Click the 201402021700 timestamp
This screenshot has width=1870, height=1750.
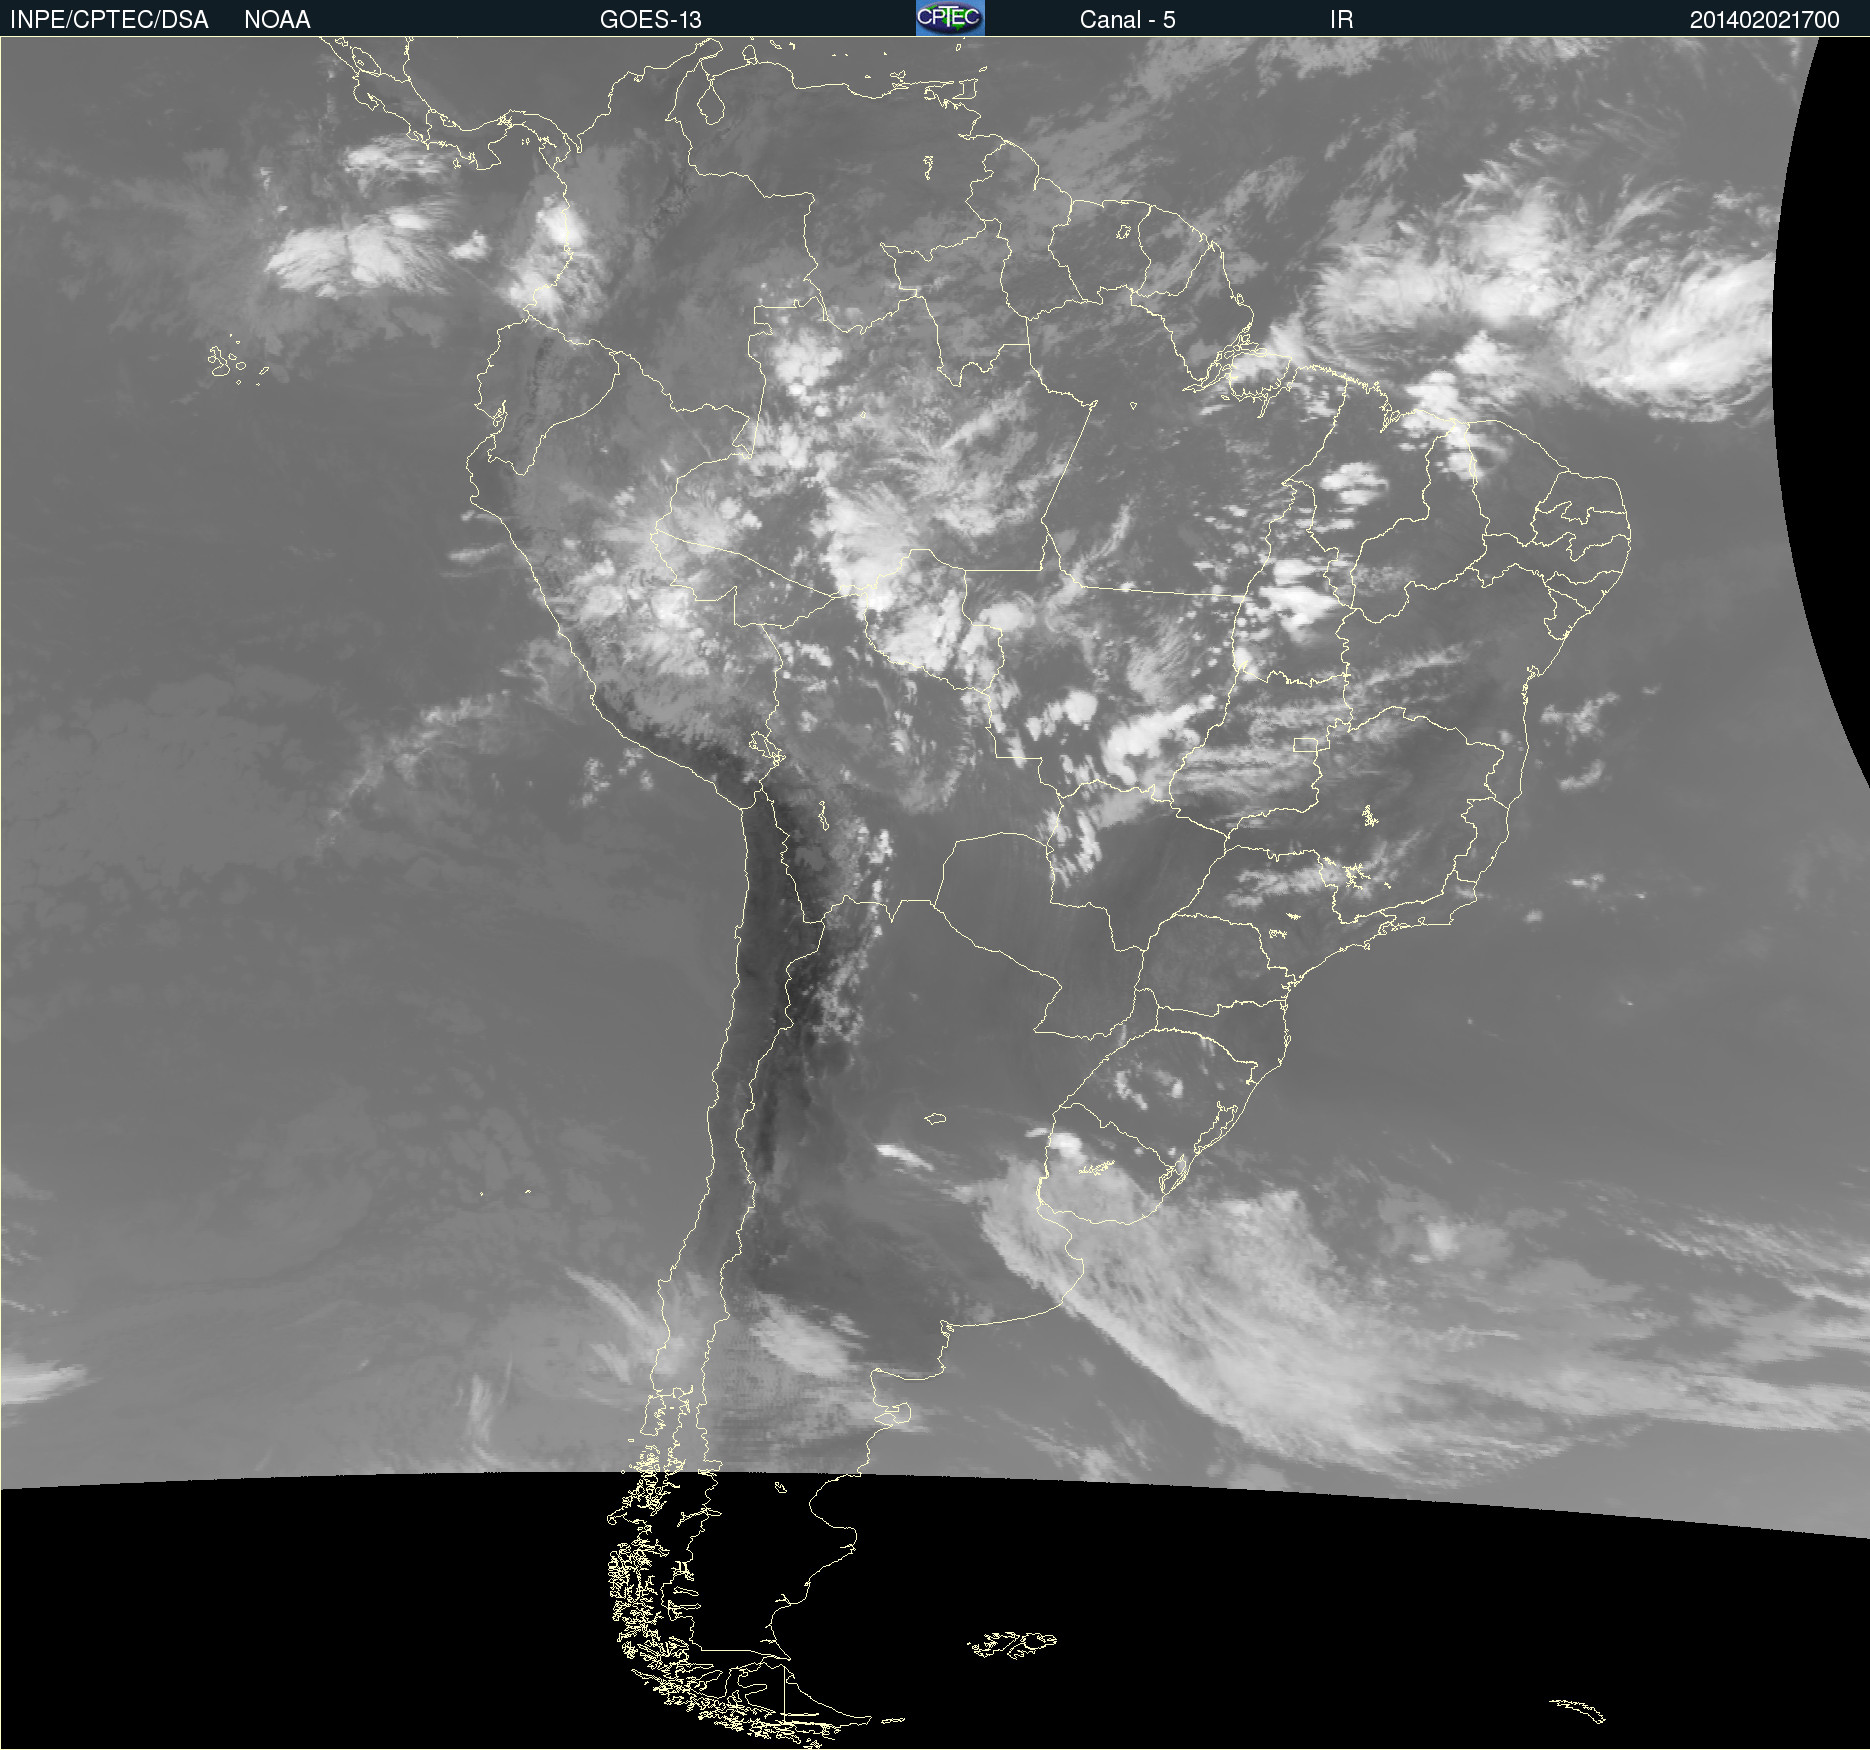(x=1764, y=20)
